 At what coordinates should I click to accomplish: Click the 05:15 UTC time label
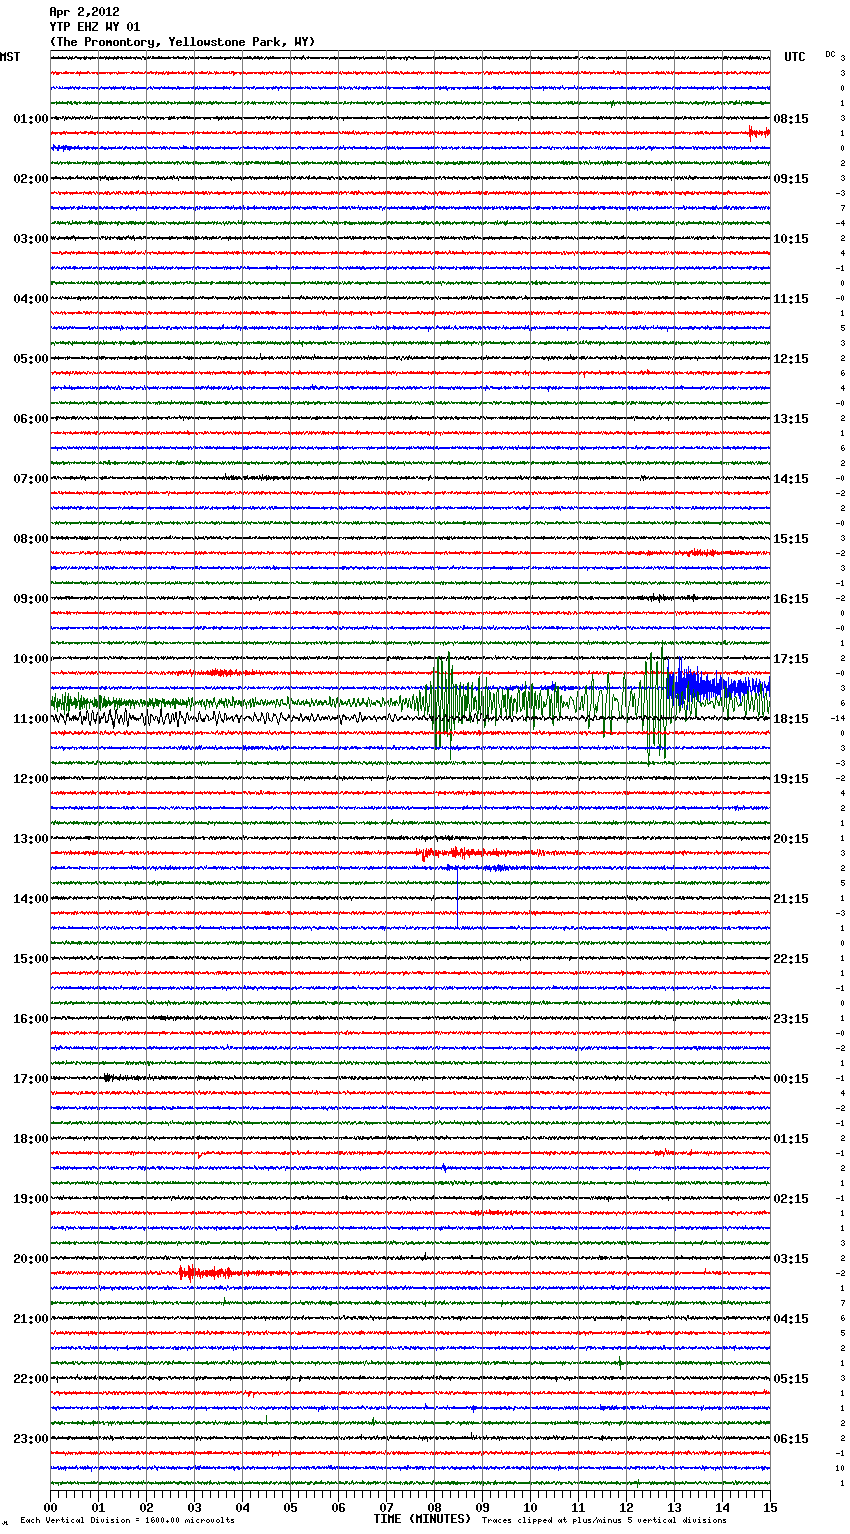[791, 1379]
